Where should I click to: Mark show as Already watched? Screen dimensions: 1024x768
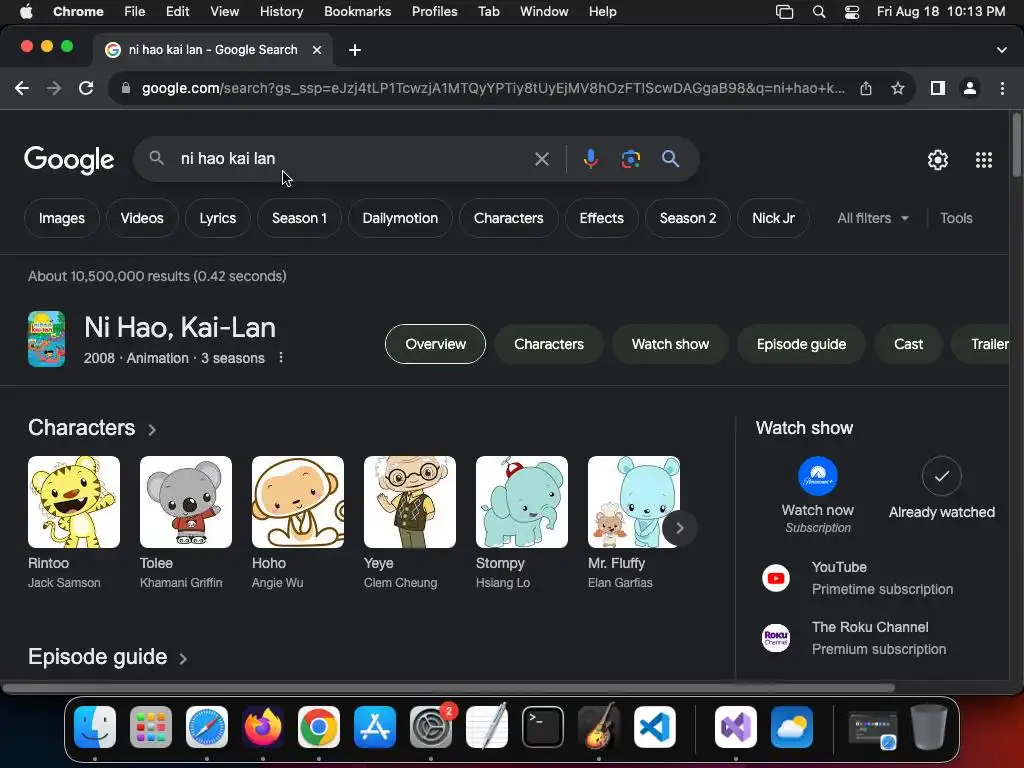click(x=942, y=476)
